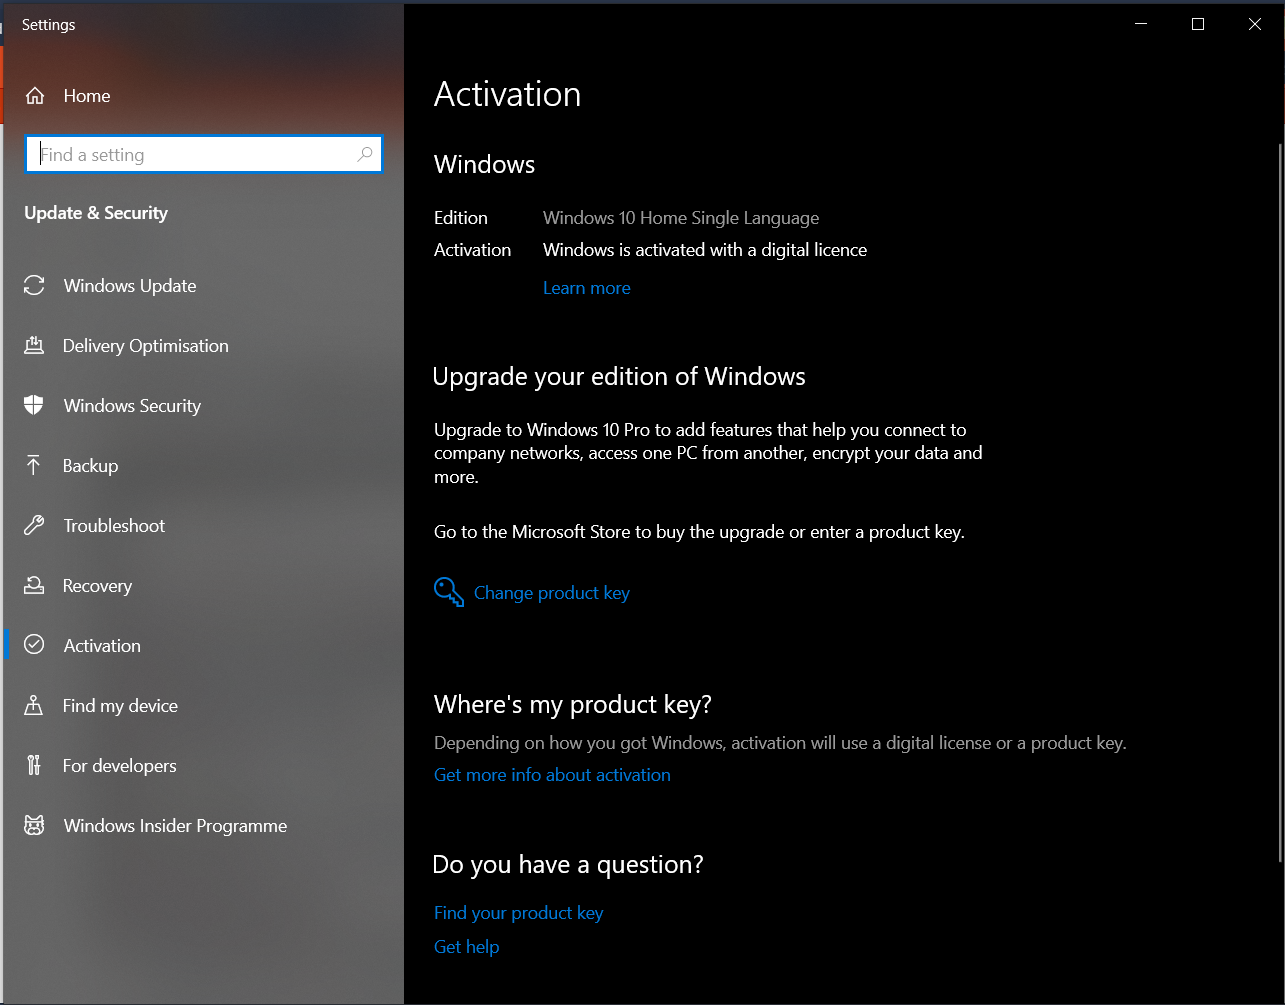The image size is (1285, 1005).
Task: Click the Windows 10 Home Single Language text
Action: pos(681,218)
